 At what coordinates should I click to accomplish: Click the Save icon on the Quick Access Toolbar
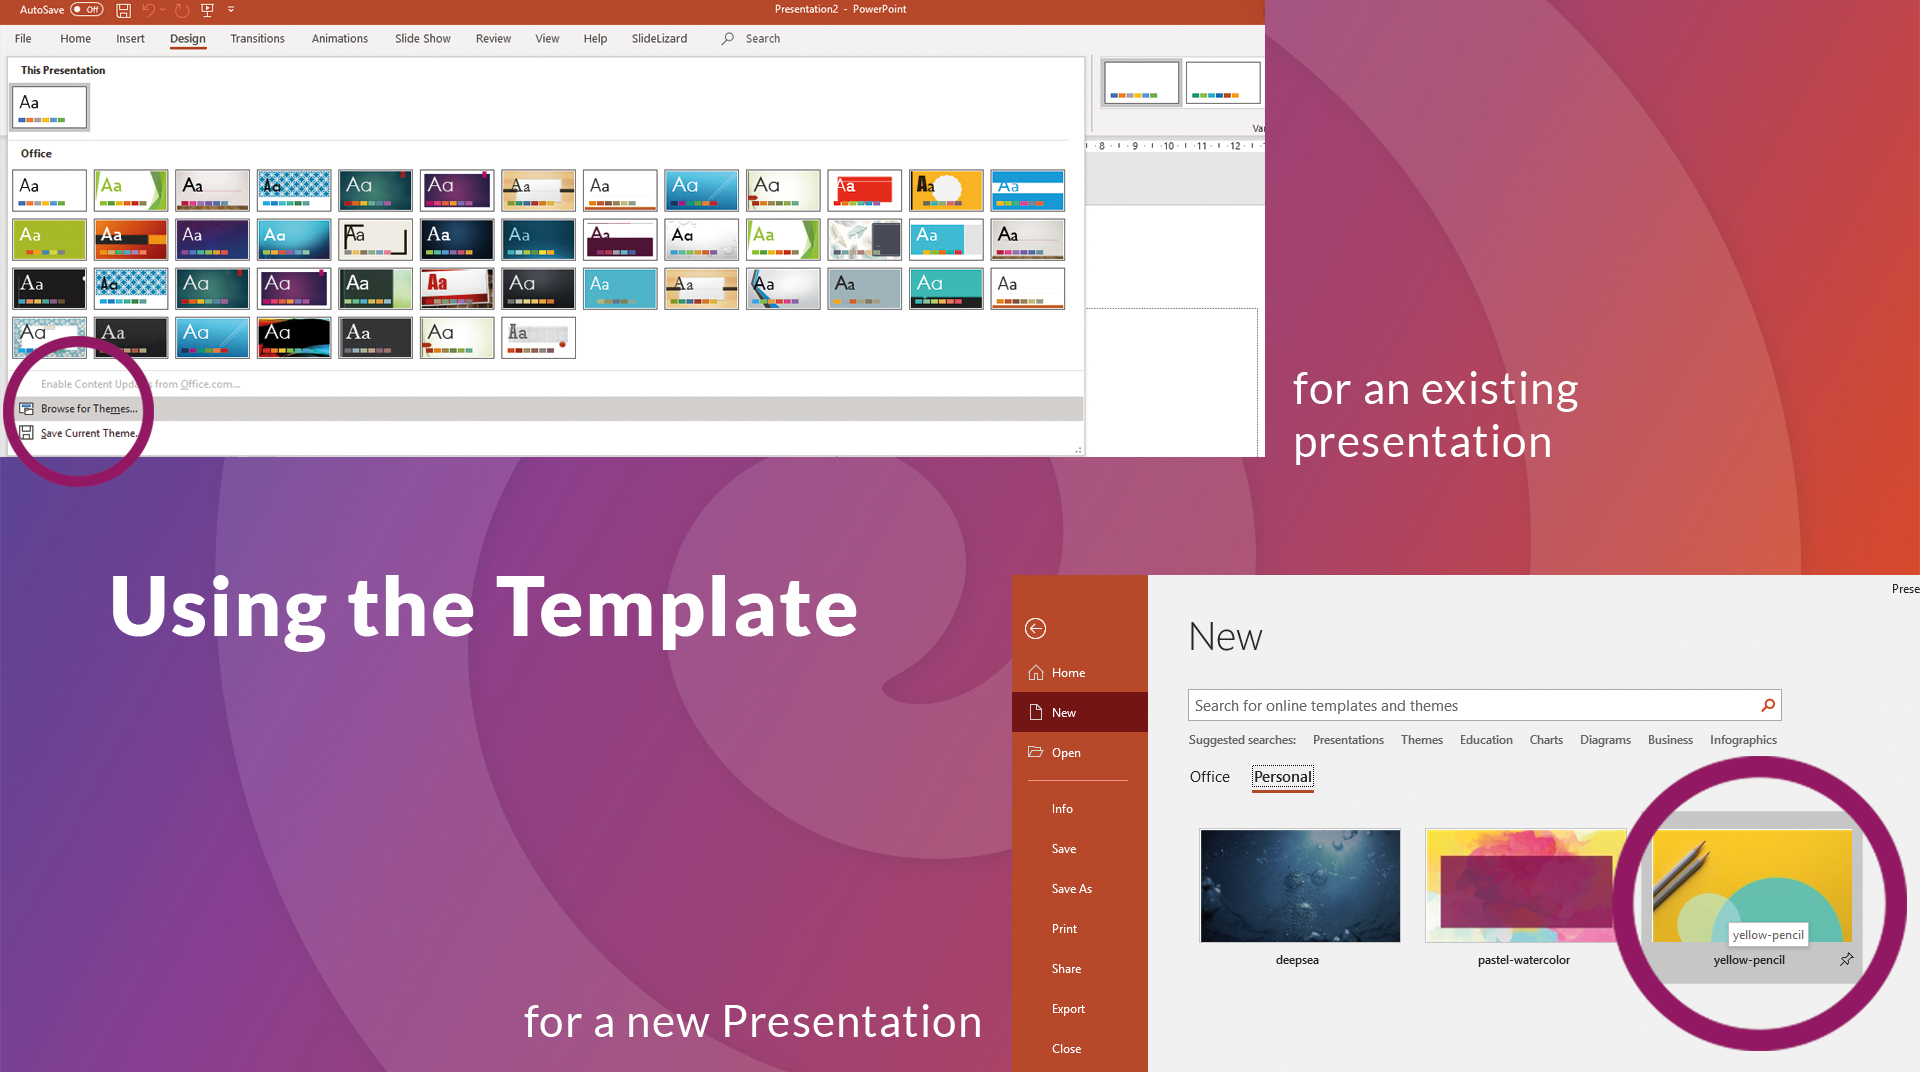click(124, 10)
